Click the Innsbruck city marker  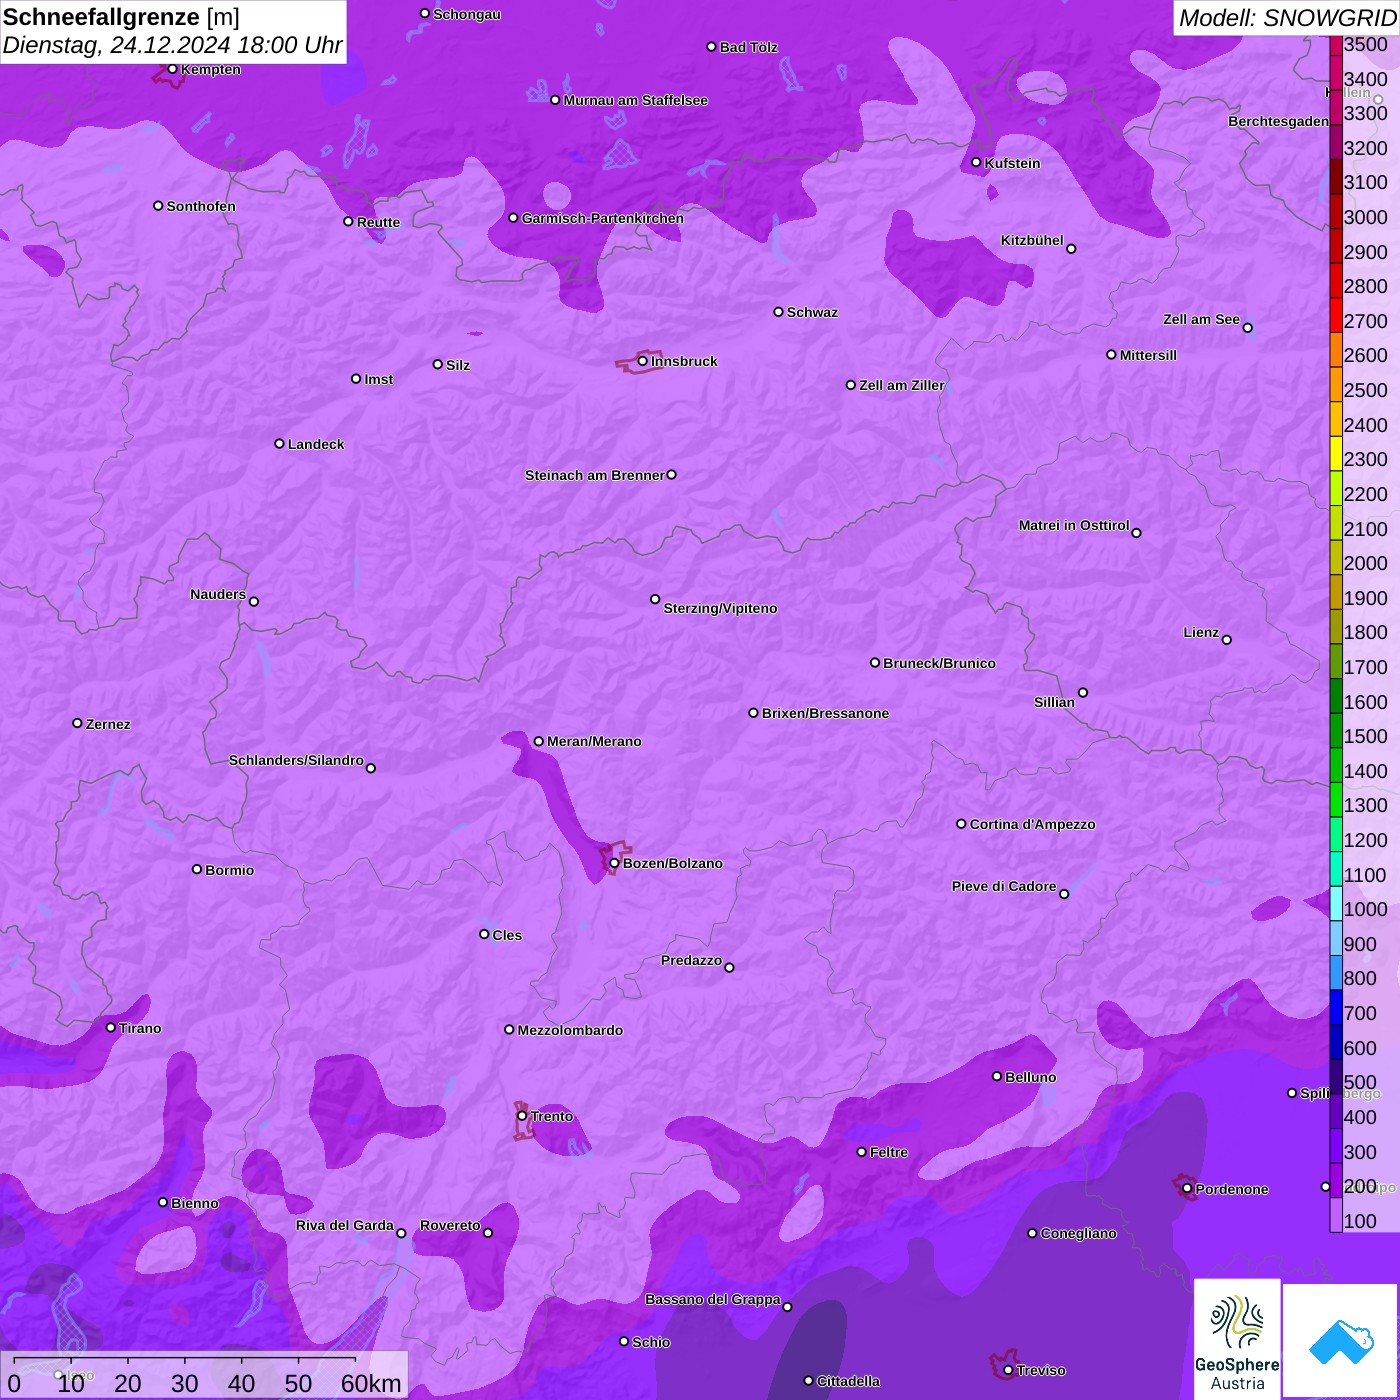click(643, 361)
